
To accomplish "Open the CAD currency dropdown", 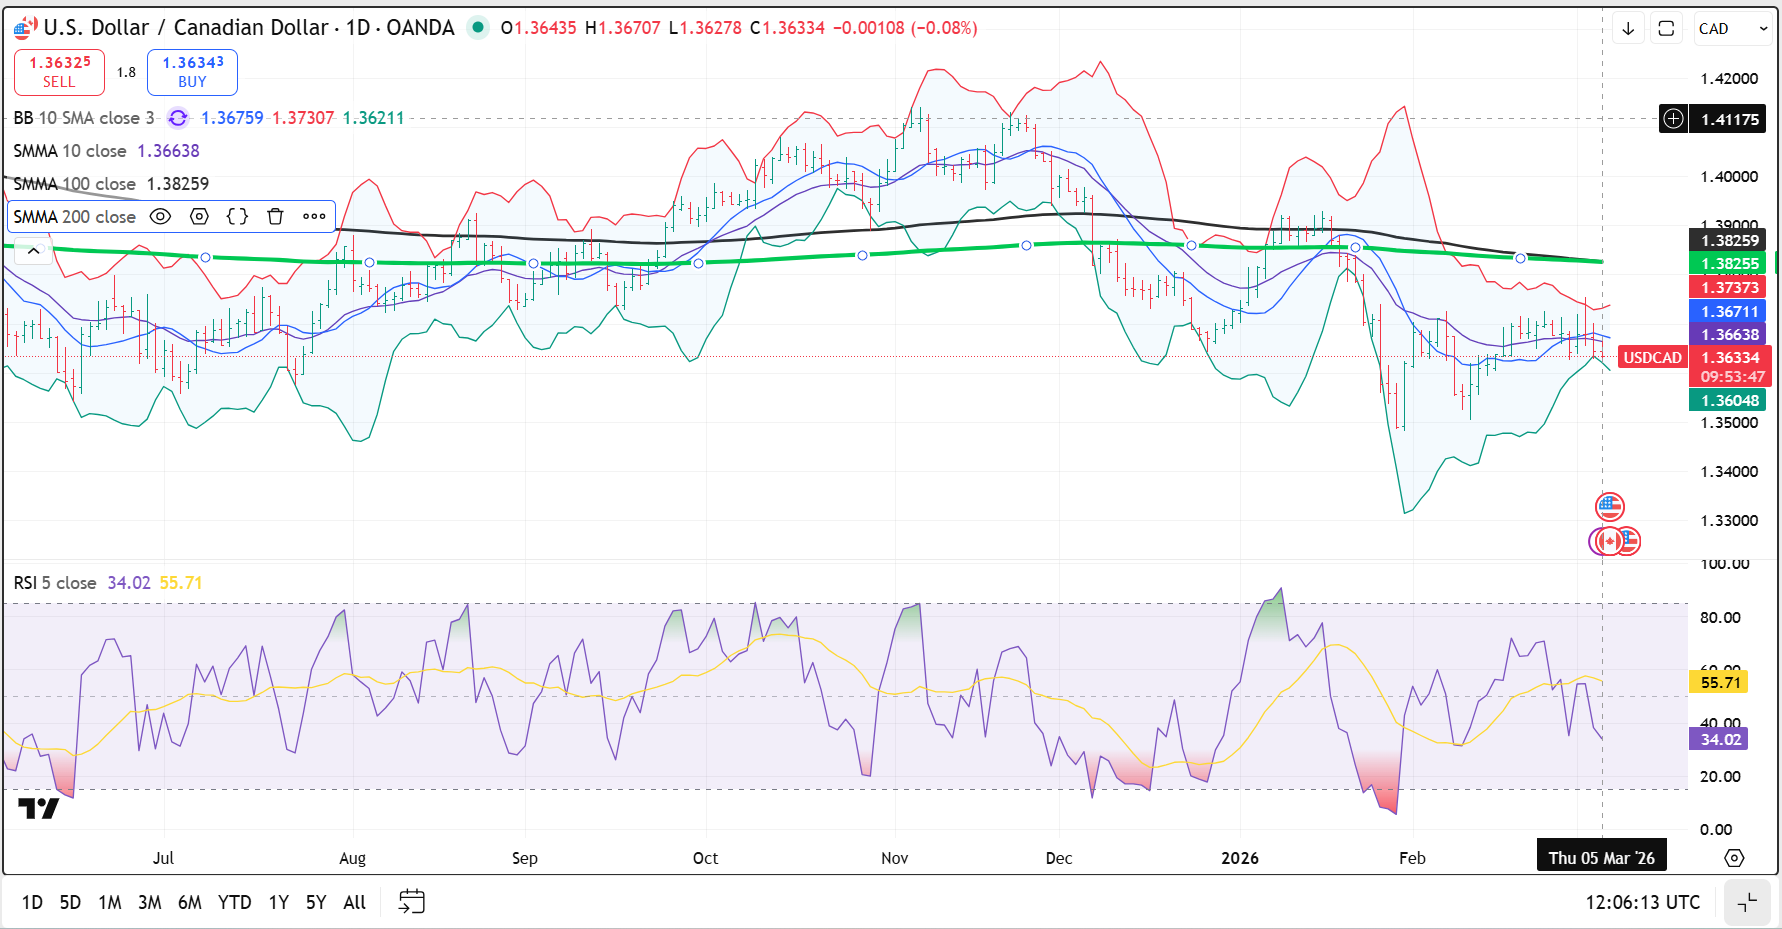I will pos(1733,29).
